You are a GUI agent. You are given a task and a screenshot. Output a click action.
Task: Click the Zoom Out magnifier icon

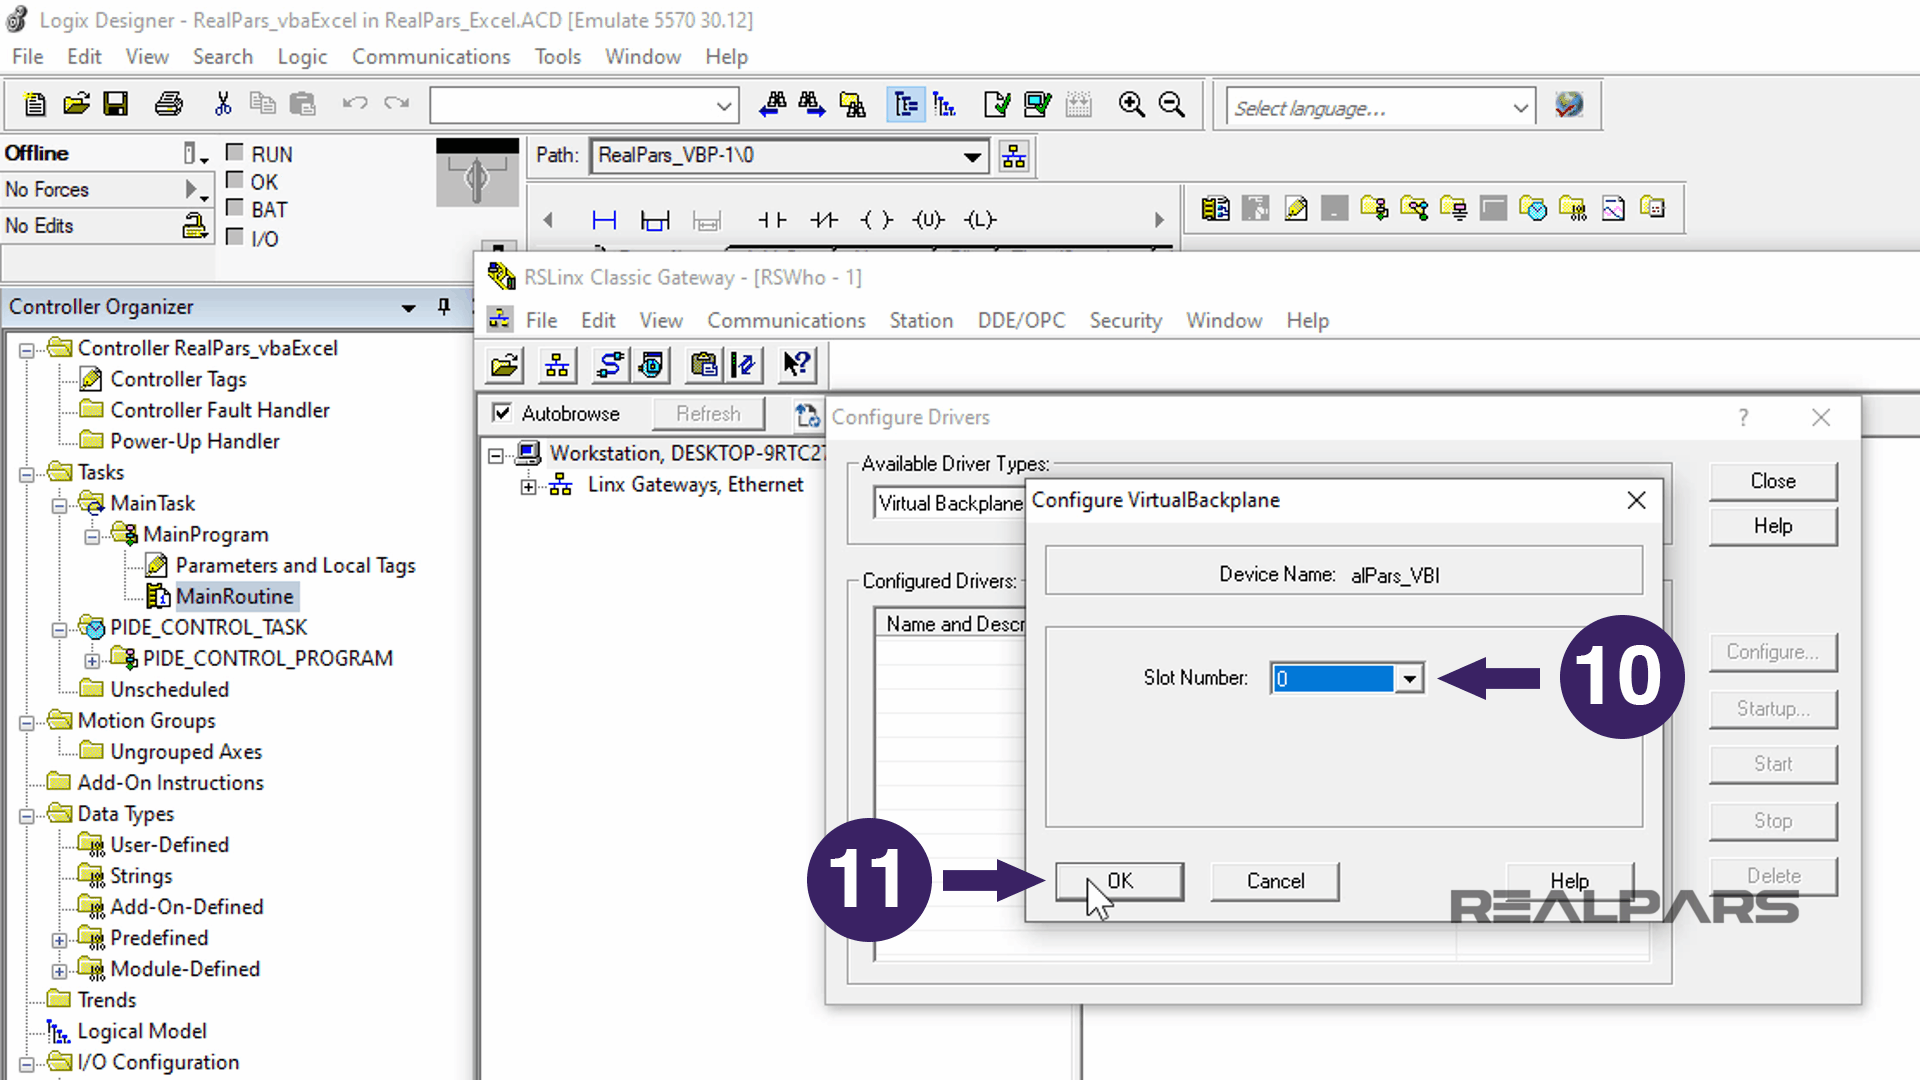click(1171, 105)
